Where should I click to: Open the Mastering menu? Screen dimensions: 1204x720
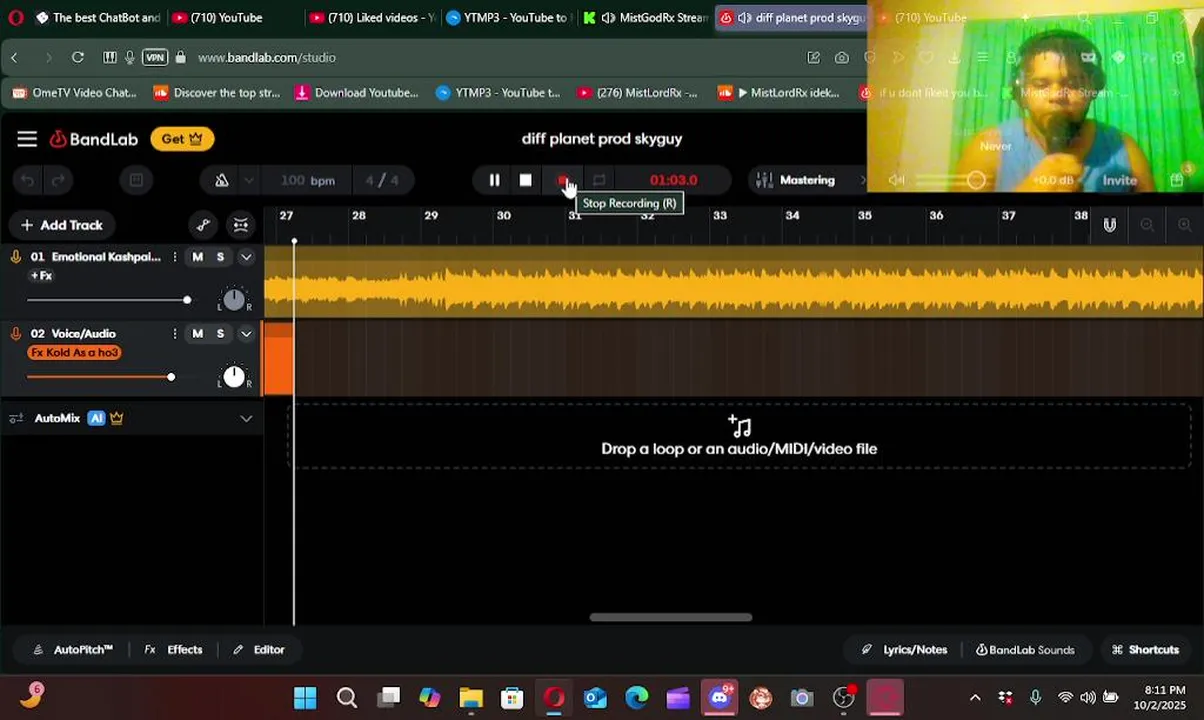[x=808, y=180]
